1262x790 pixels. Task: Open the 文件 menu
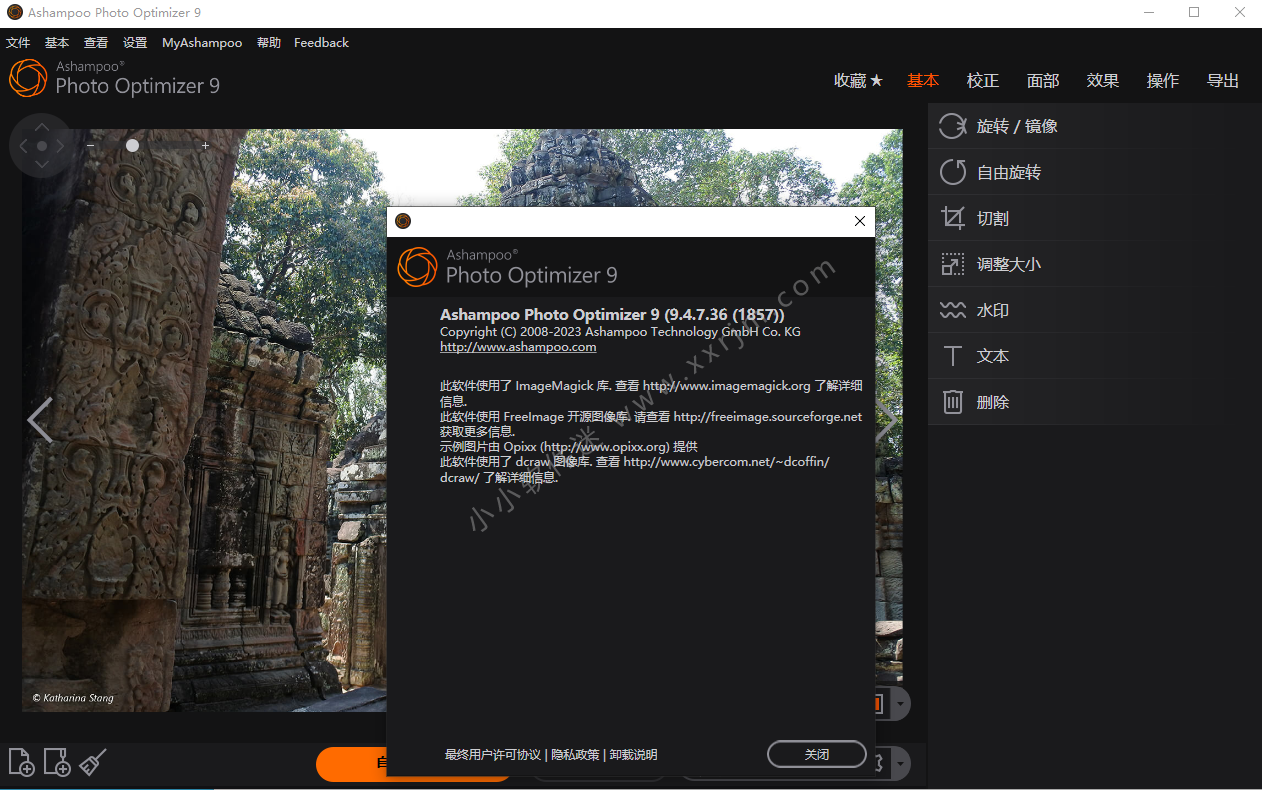18,43
